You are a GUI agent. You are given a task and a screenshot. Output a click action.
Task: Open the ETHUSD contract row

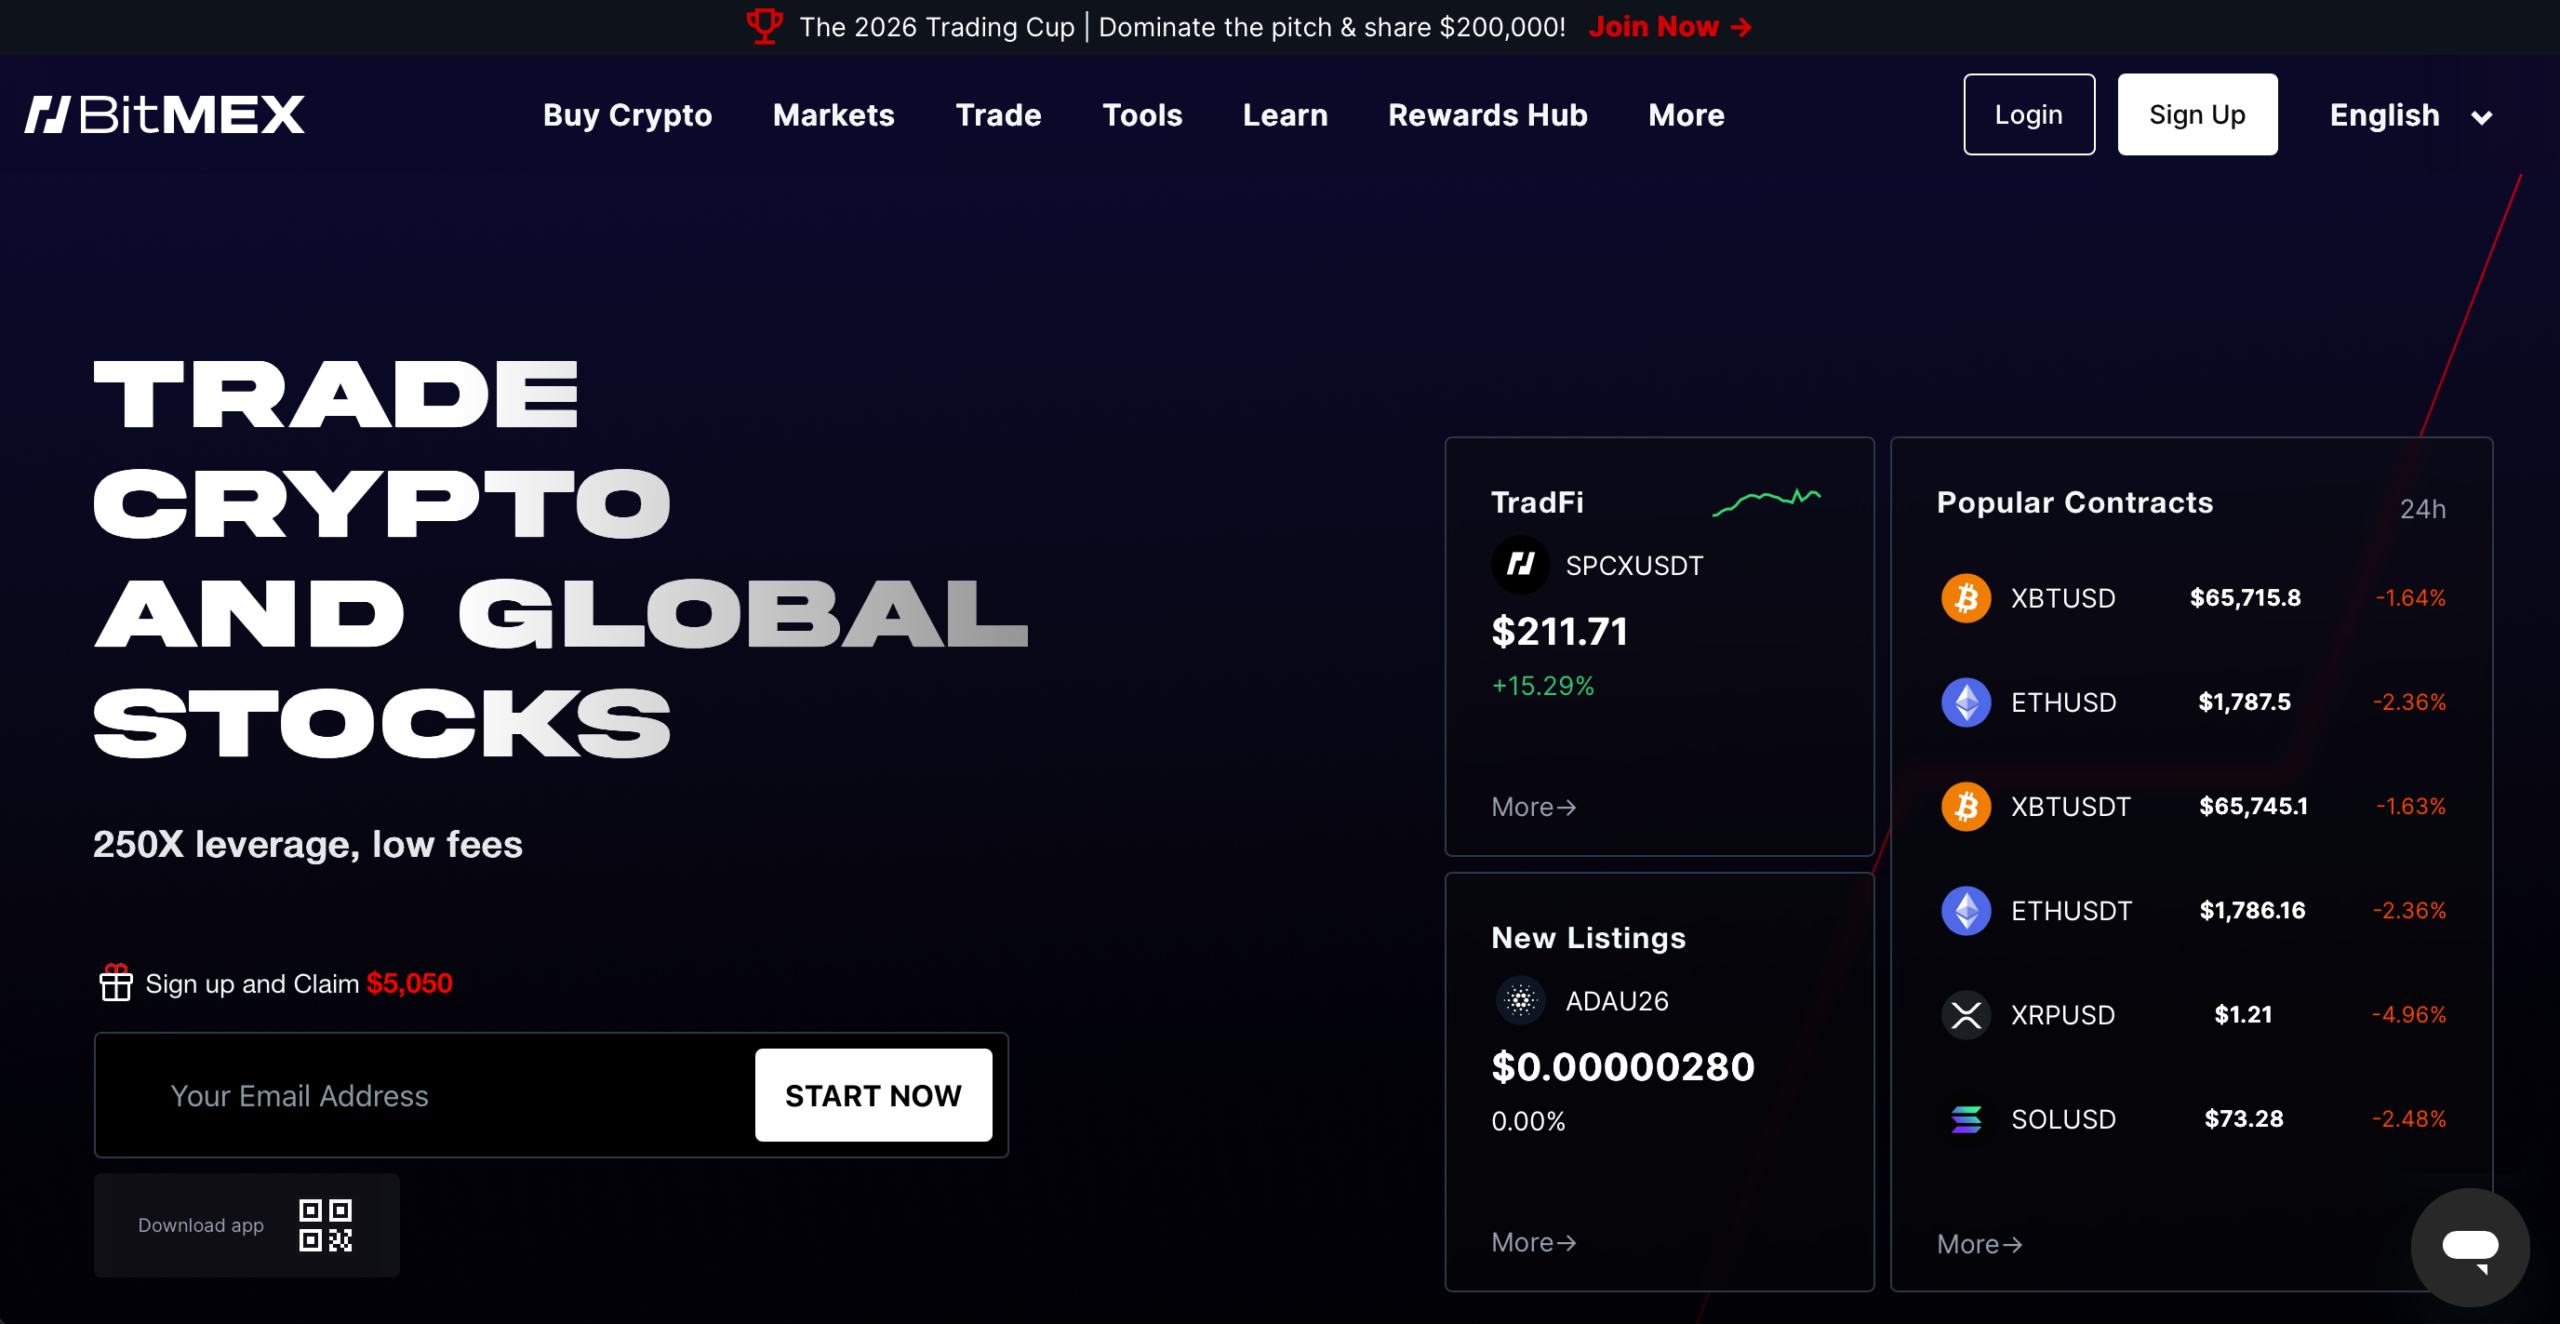2192,702
